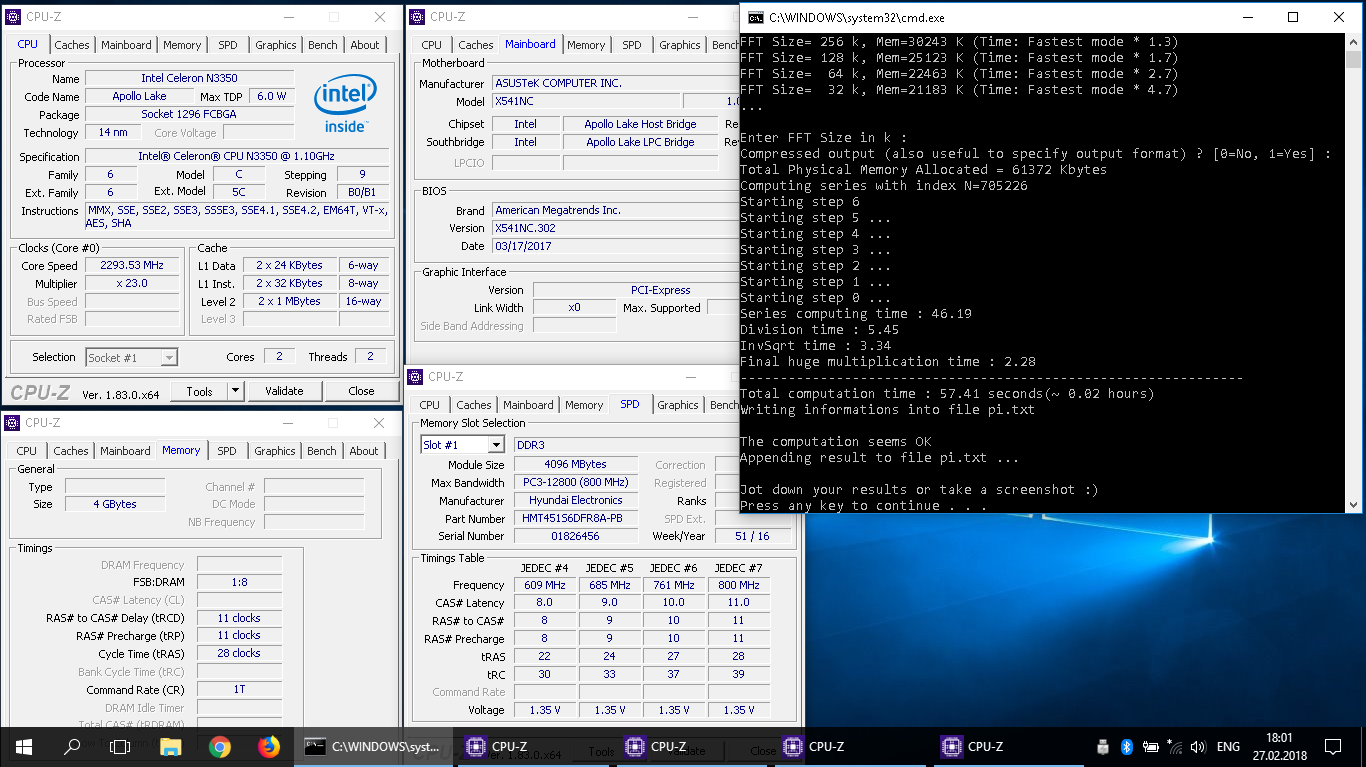Image resolution: width=1366 pixels, height=767 pixels.
Task: Click the JEDEC #7 frequency '800 MHz'
Action: tap(738, 585)
